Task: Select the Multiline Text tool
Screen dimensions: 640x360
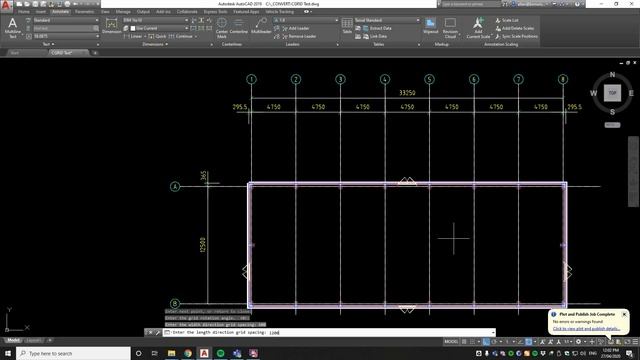Action: pos(12,28)
